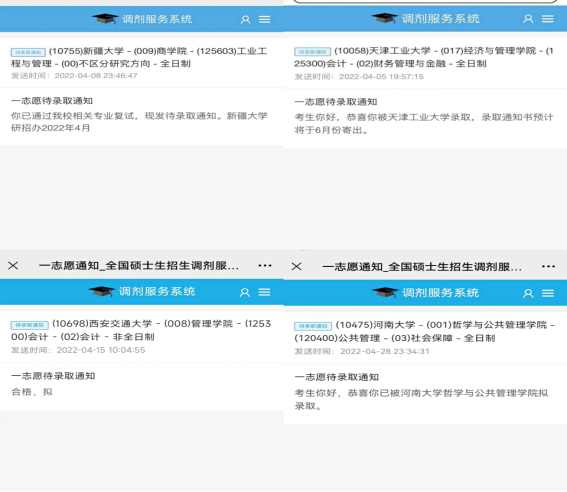Click 调剂服务系统 title in Xi'an Jiaotong panel
The height and width of the screenshot is (492, 567).
tap(157, 292)
